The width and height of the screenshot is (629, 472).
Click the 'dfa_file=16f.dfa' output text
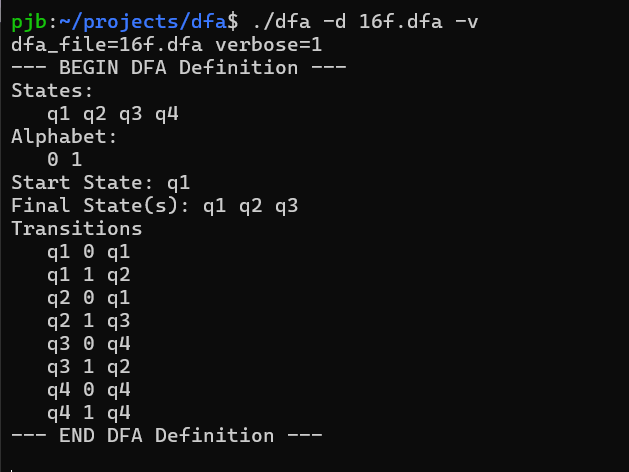point(107,45)
